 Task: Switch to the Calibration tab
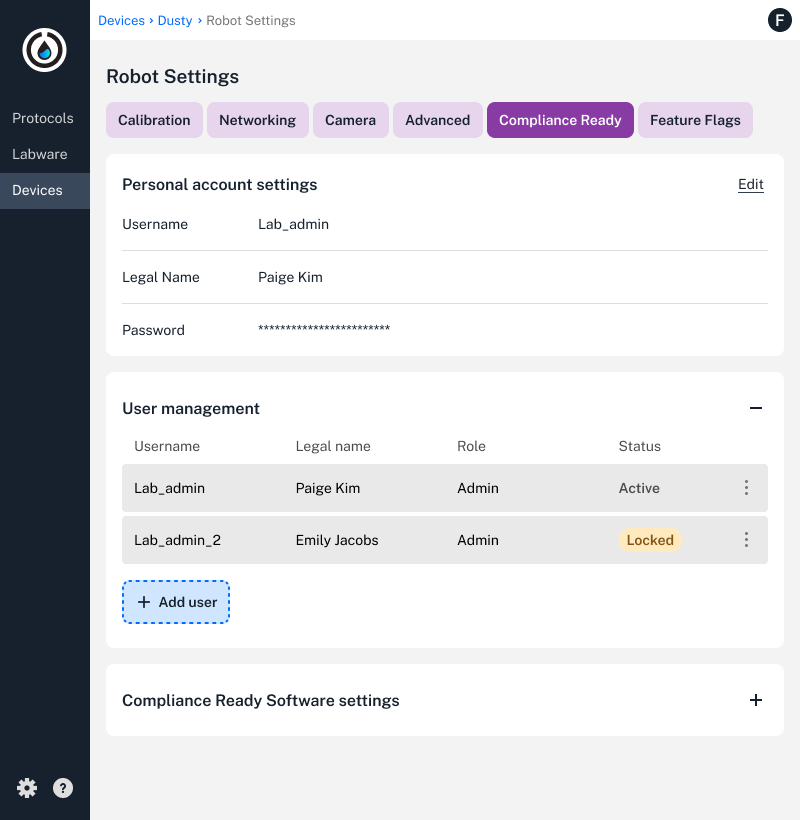[154, 120]
